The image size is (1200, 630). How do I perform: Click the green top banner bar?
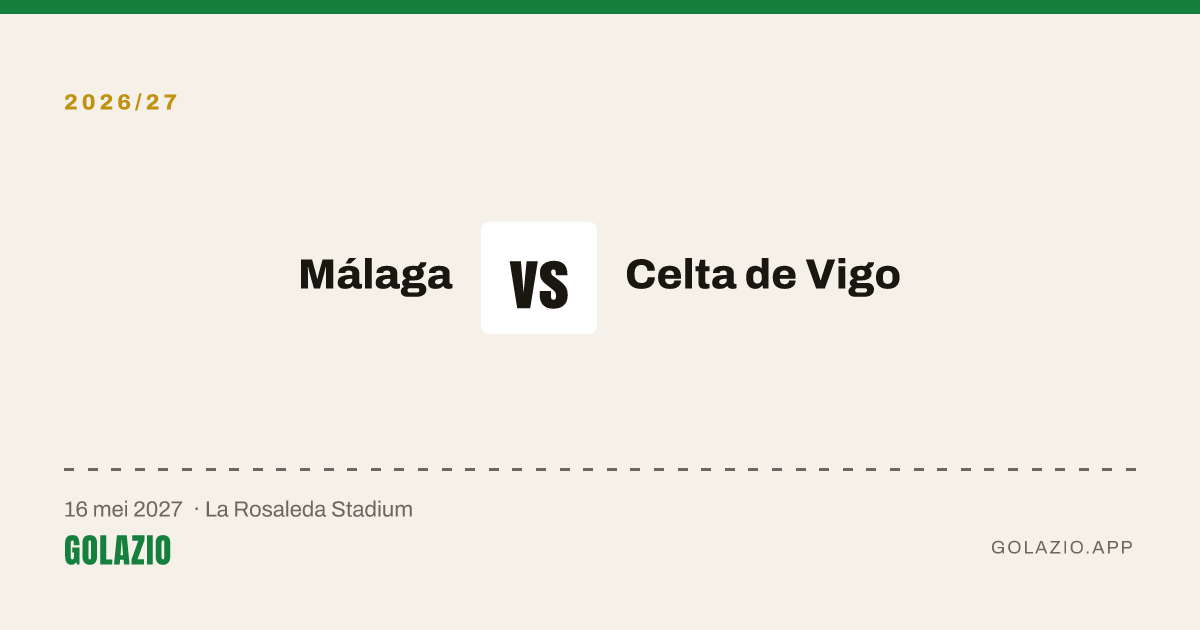(x=600, y=7)
